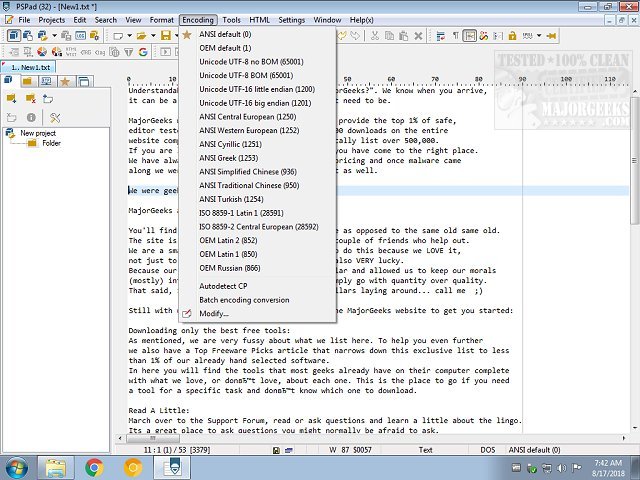Toggle the pilcrow special characters icon
This screenshot has height=480, width=640.
point(455,36)
